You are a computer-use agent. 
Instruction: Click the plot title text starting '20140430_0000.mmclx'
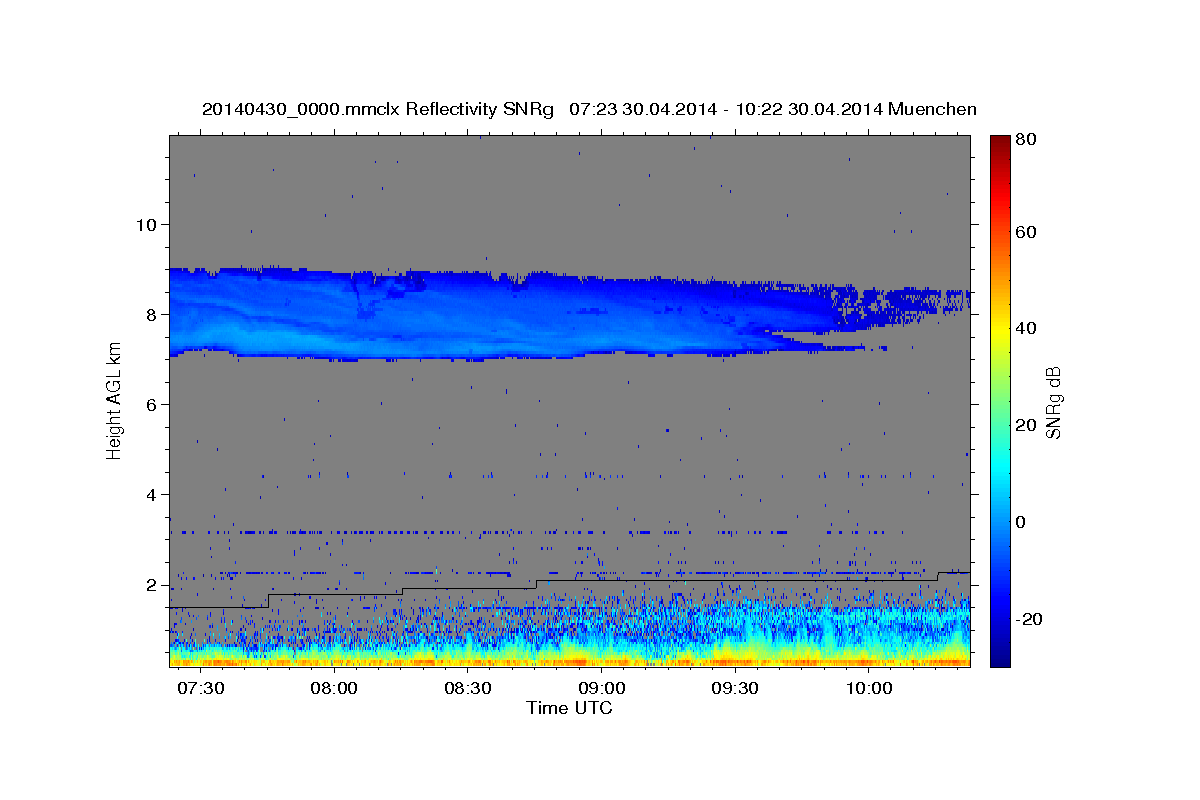[x=589, y=109]
